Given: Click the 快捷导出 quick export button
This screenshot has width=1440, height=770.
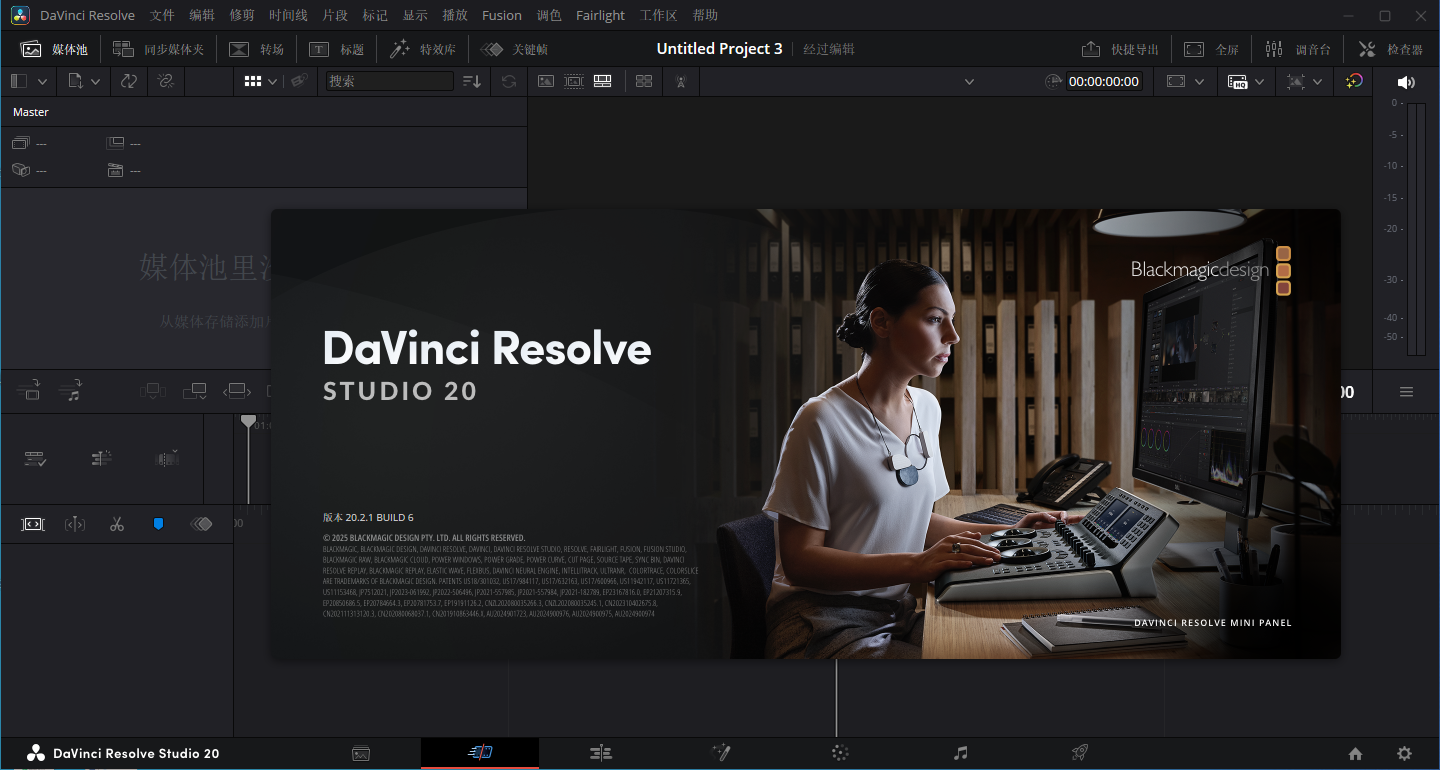Looking at the screenshot, I should point(1120,49).
